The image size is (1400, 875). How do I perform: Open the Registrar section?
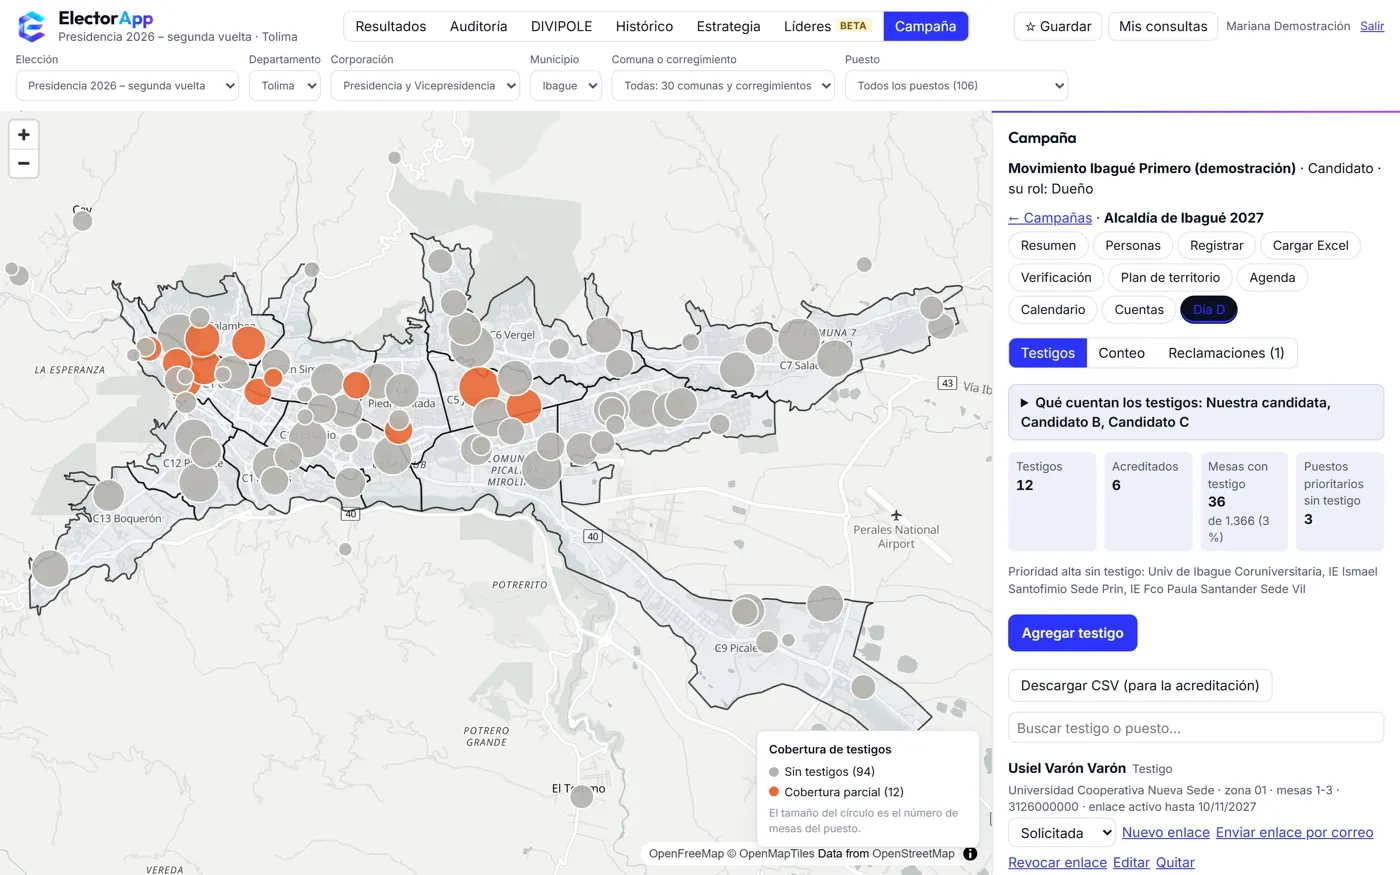pyautogui.click(x=1217, y=245)
